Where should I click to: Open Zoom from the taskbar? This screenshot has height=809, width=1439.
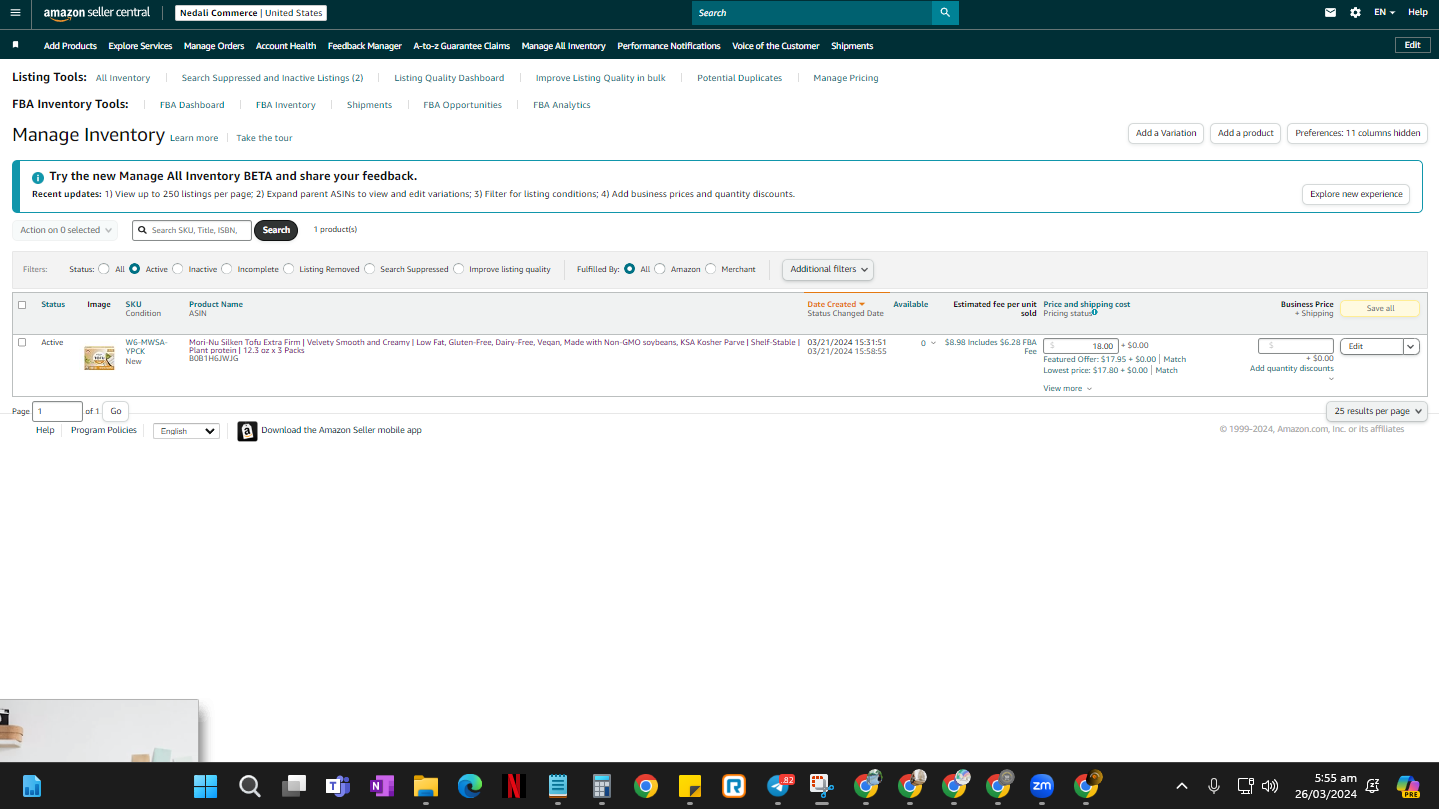[1042, 786]
